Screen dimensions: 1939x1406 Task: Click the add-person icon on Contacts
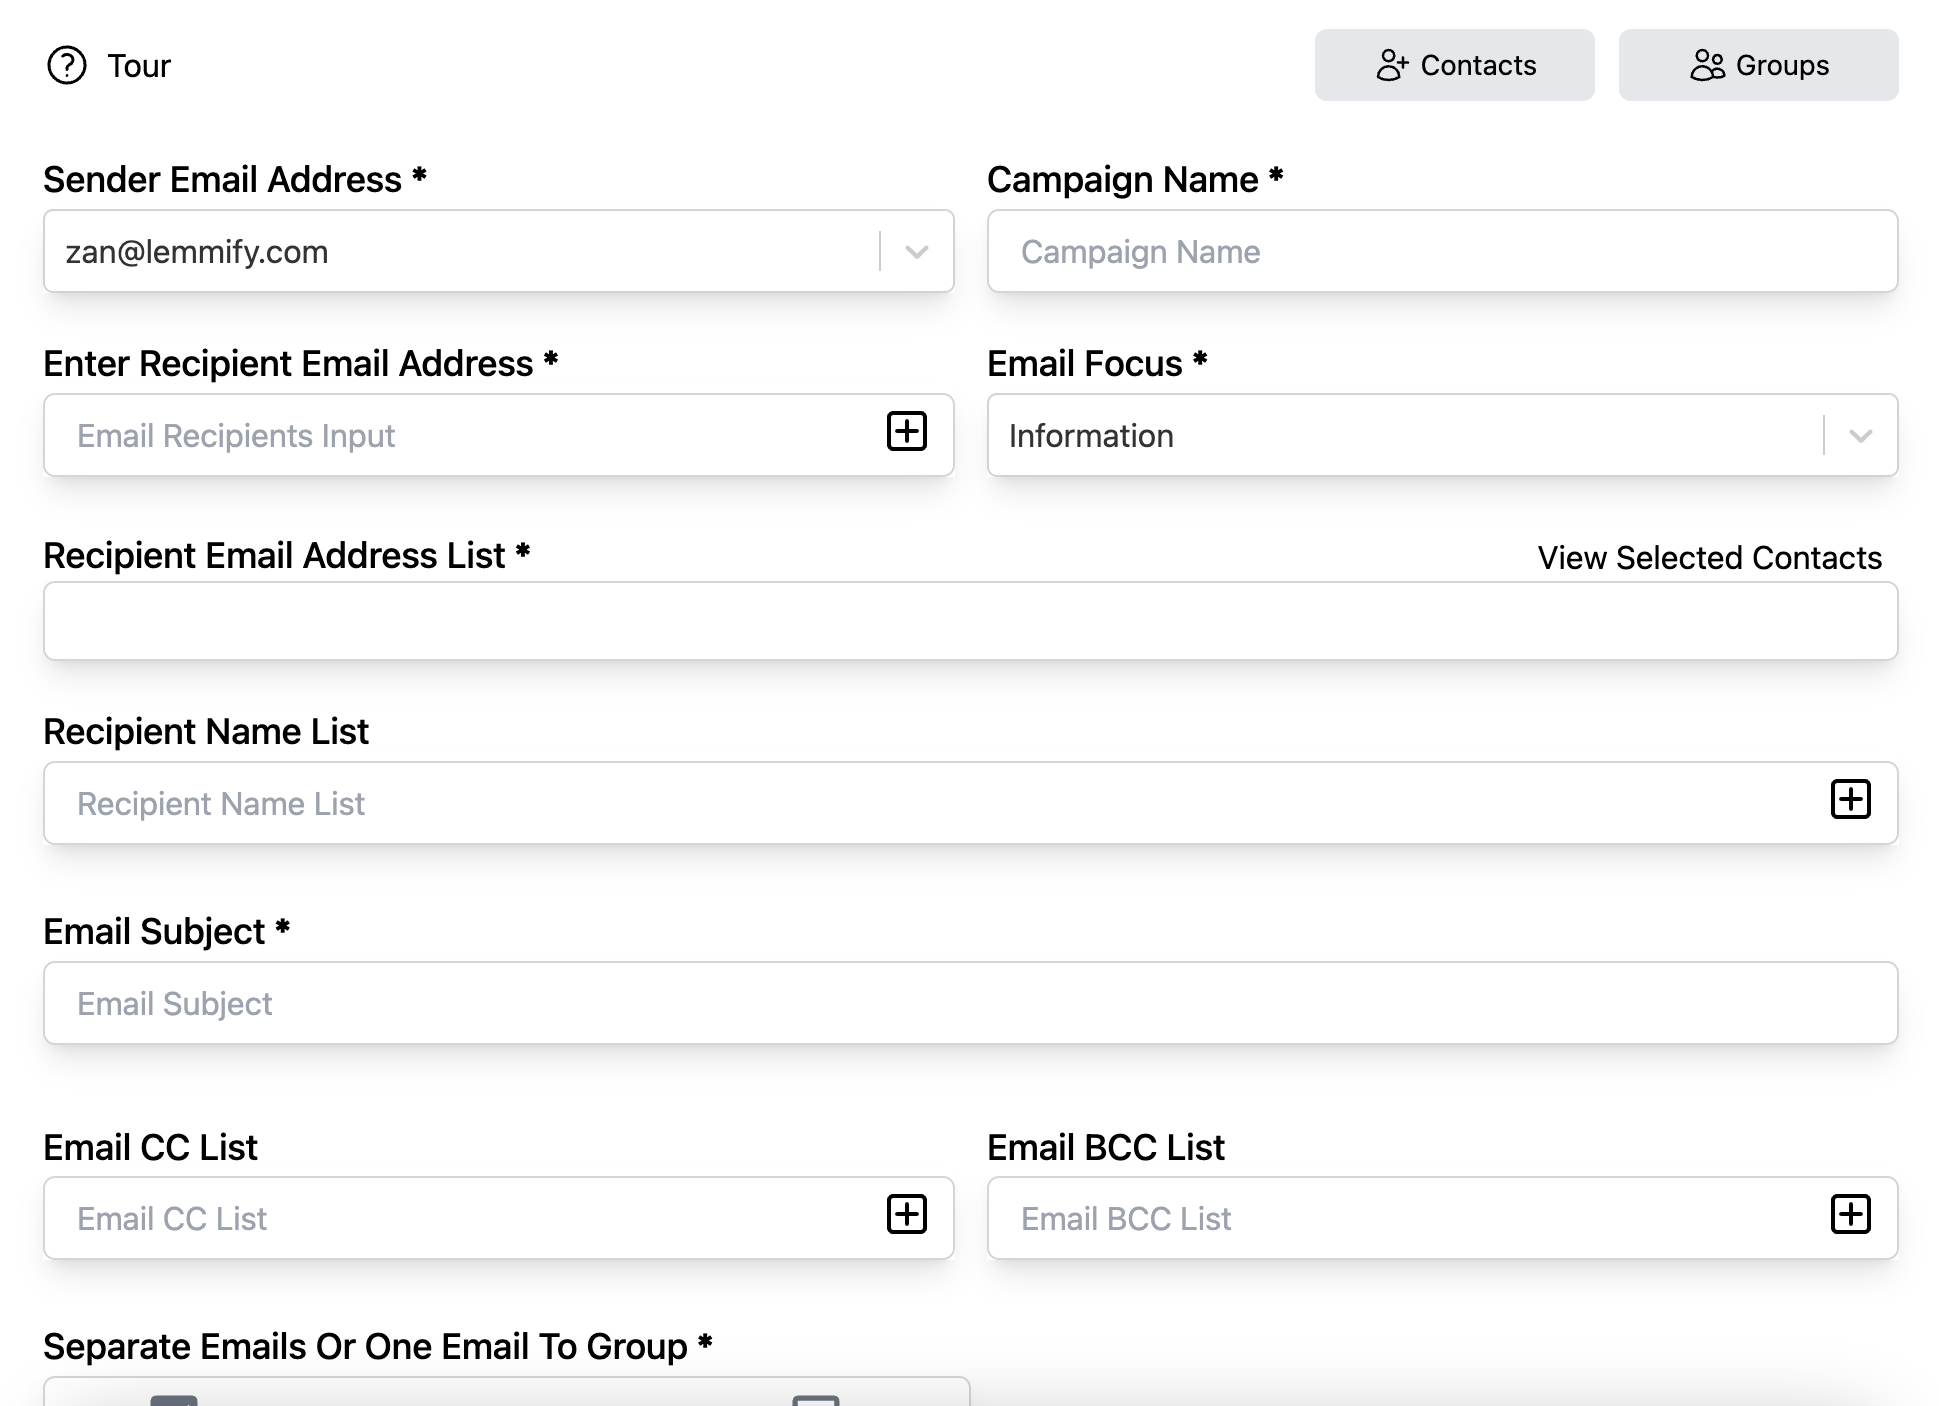click(1391, 65)
